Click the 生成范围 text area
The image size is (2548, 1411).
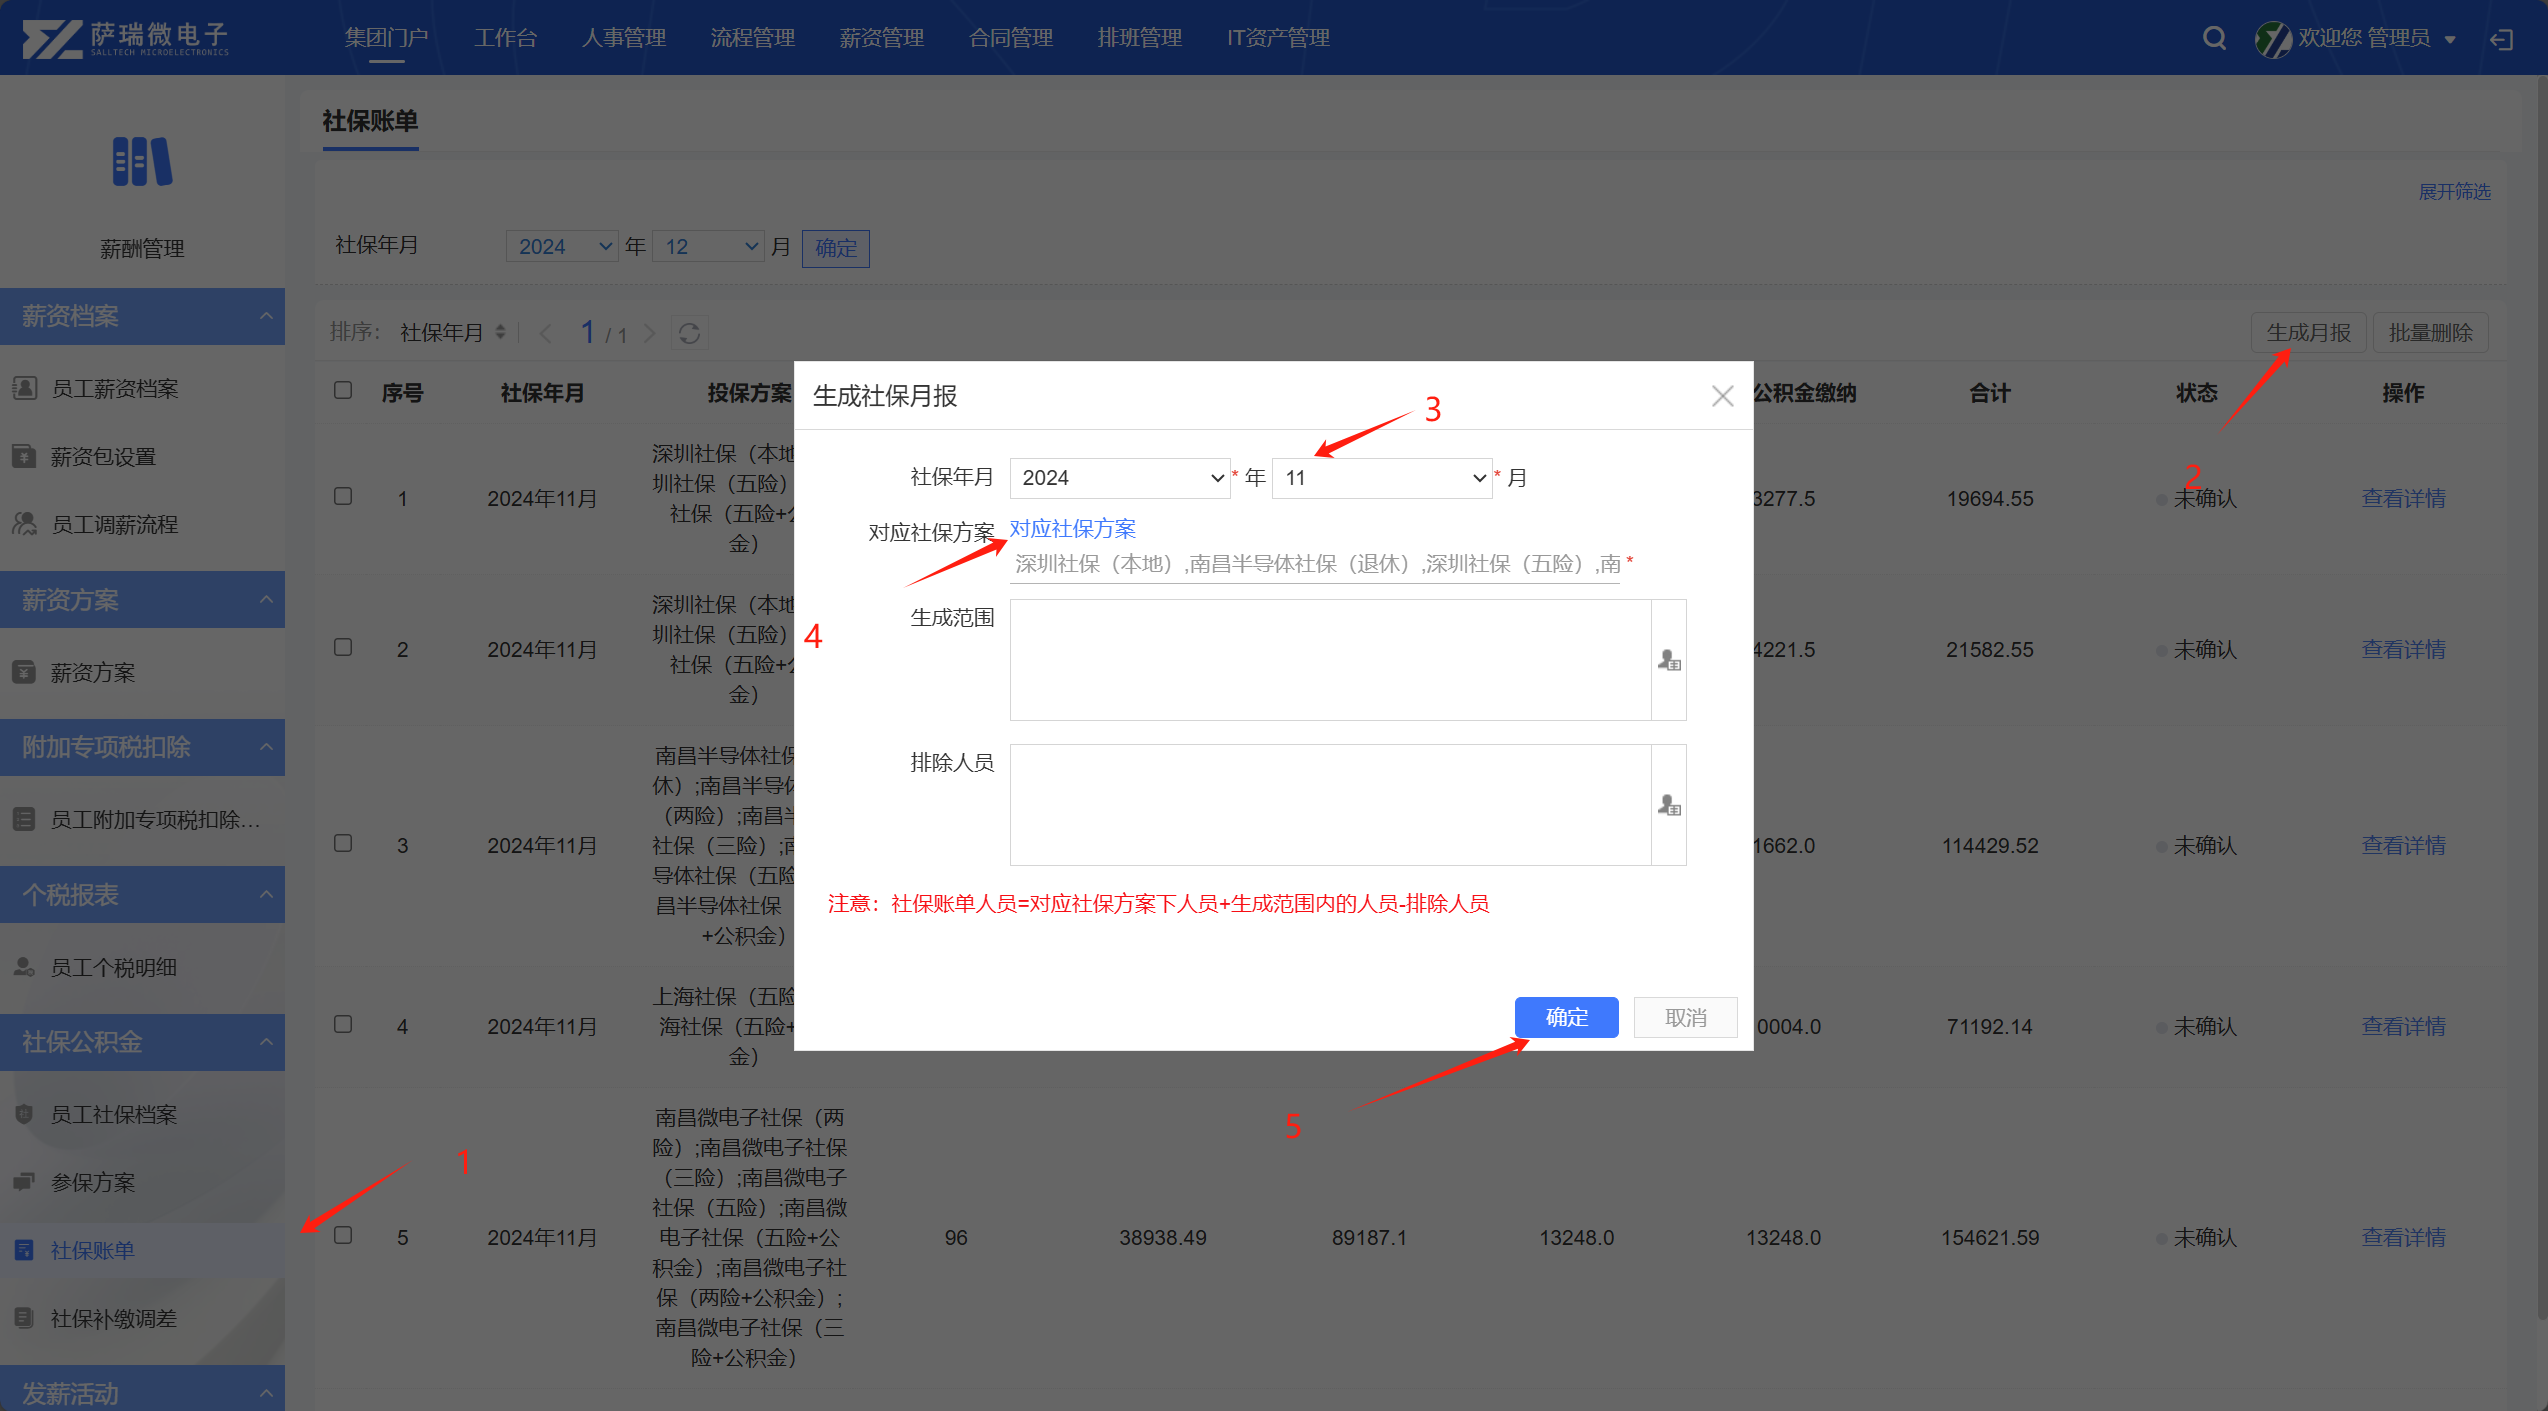pyautogui.click(x=1329, y=660)
